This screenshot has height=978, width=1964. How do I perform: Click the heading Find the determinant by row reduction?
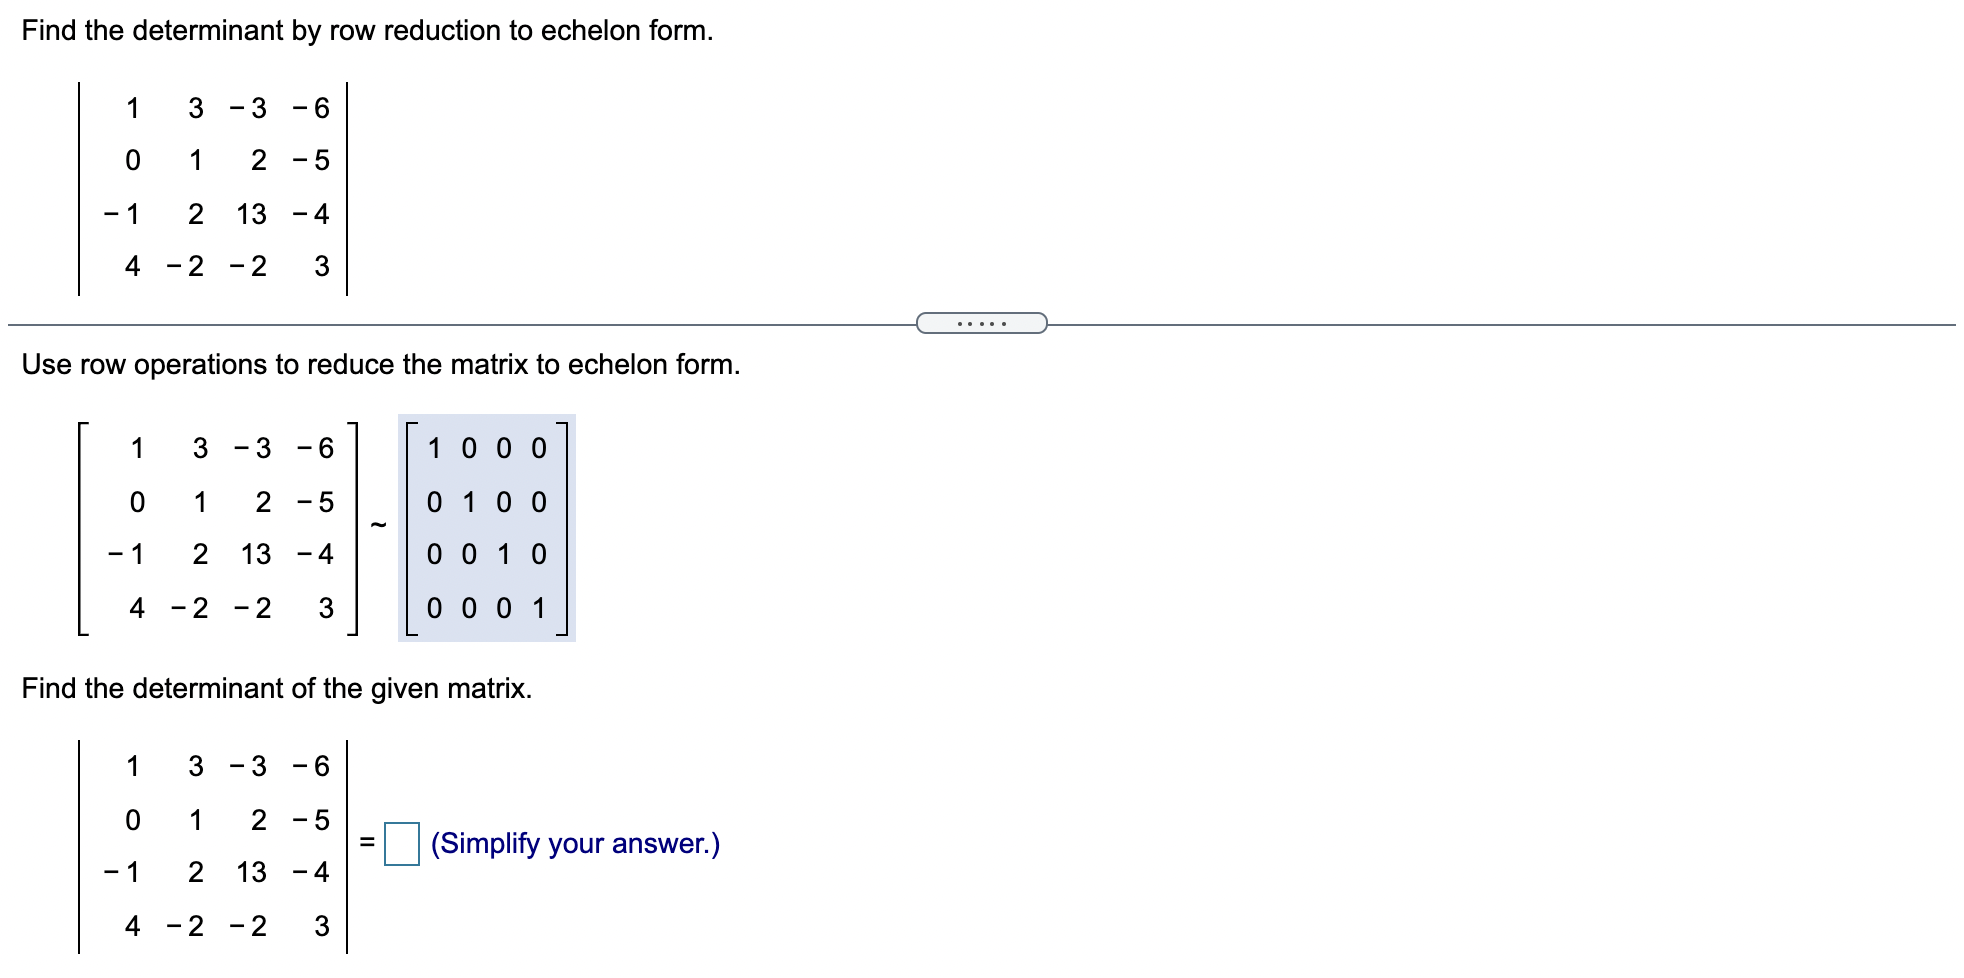click(366, 31)
